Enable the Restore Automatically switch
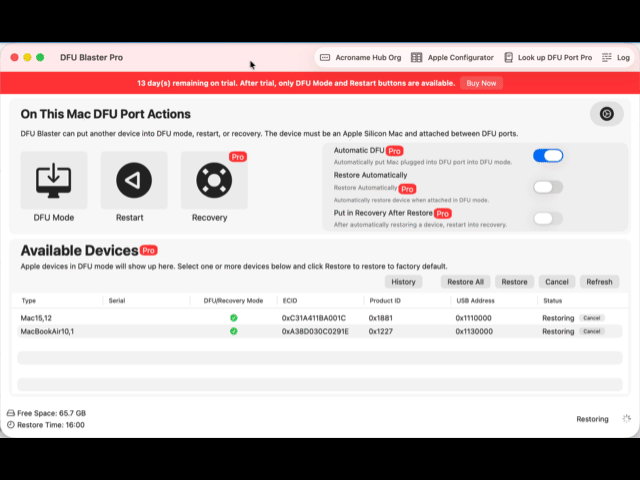The height and width of the screenshot is (480, 640). pyautogui.click(x=548, y=187)
